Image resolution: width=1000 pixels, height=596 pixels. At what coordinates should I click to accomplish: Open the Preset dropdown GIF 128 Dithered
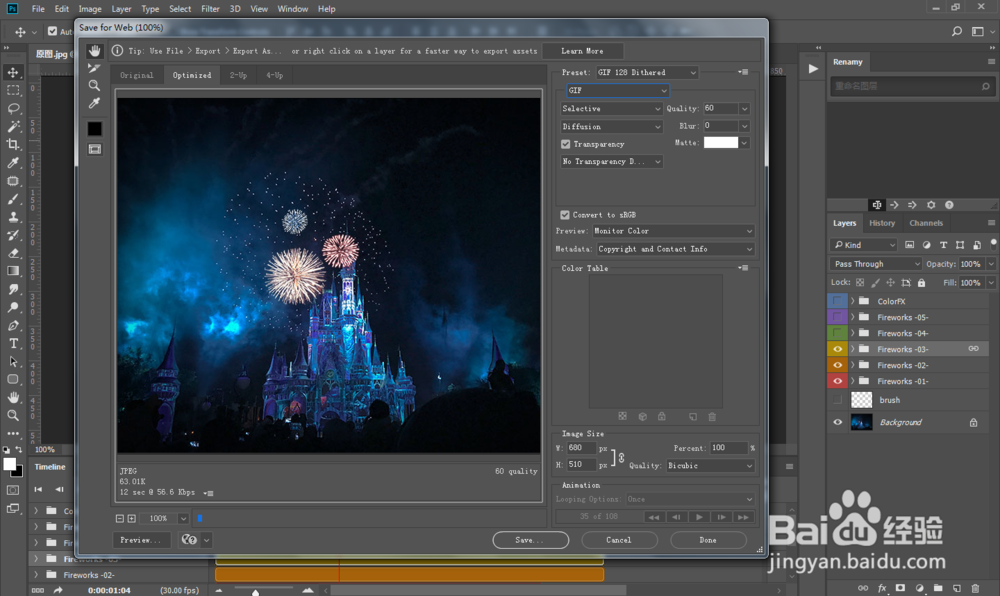pos(647,72)
